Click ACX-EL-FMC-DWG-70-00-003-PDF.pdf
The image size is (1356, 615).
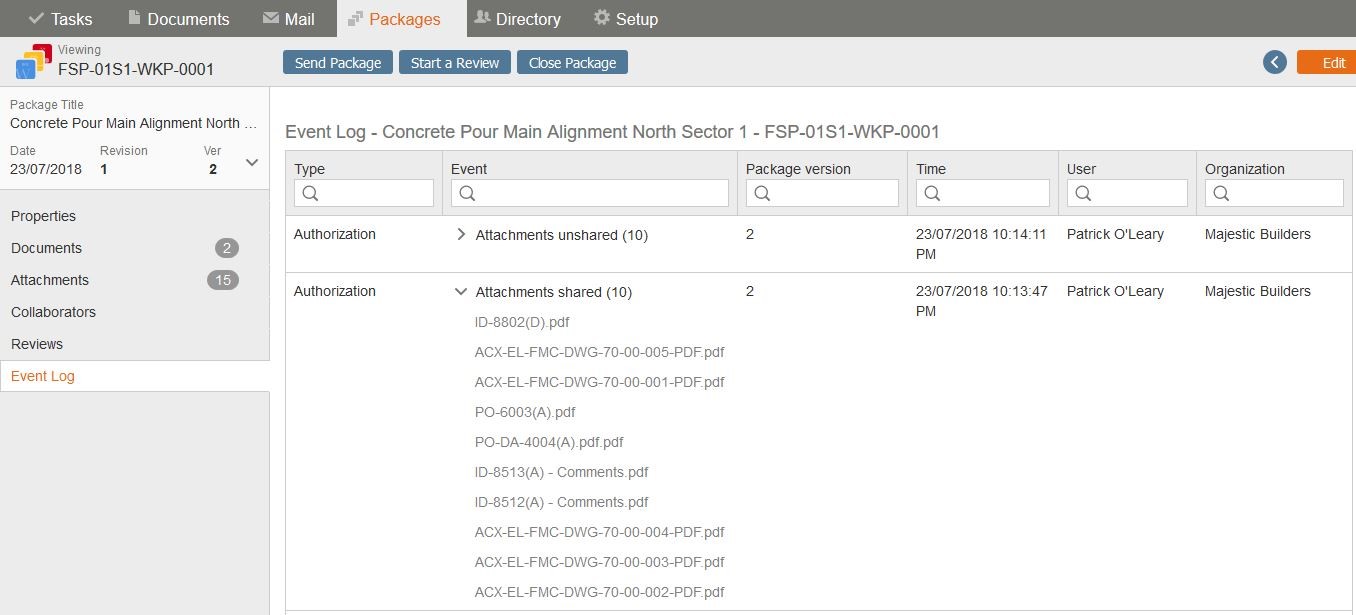point(600,562)
